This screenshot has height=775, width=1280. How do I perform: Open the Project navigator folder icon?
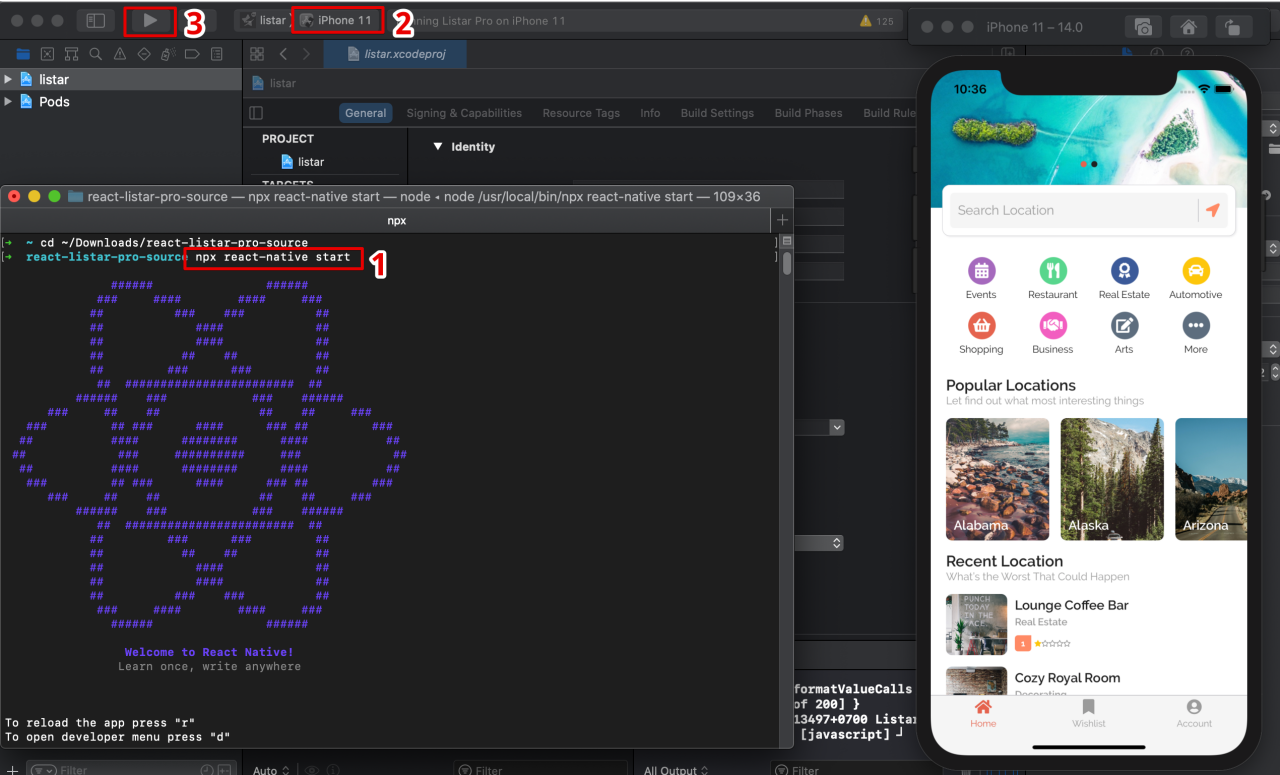[23, 54]
